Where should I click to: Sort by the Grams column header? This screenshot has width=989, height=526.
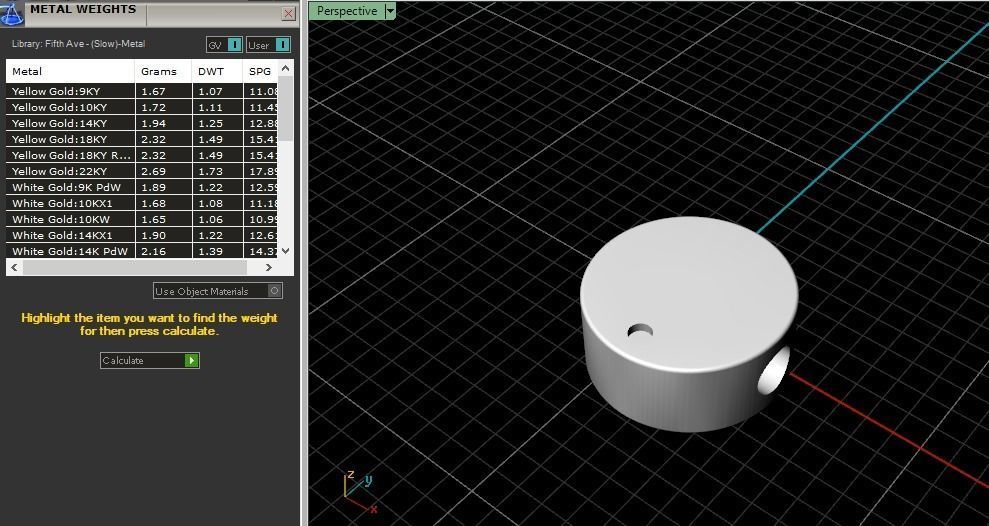click(x=163, y=71)
